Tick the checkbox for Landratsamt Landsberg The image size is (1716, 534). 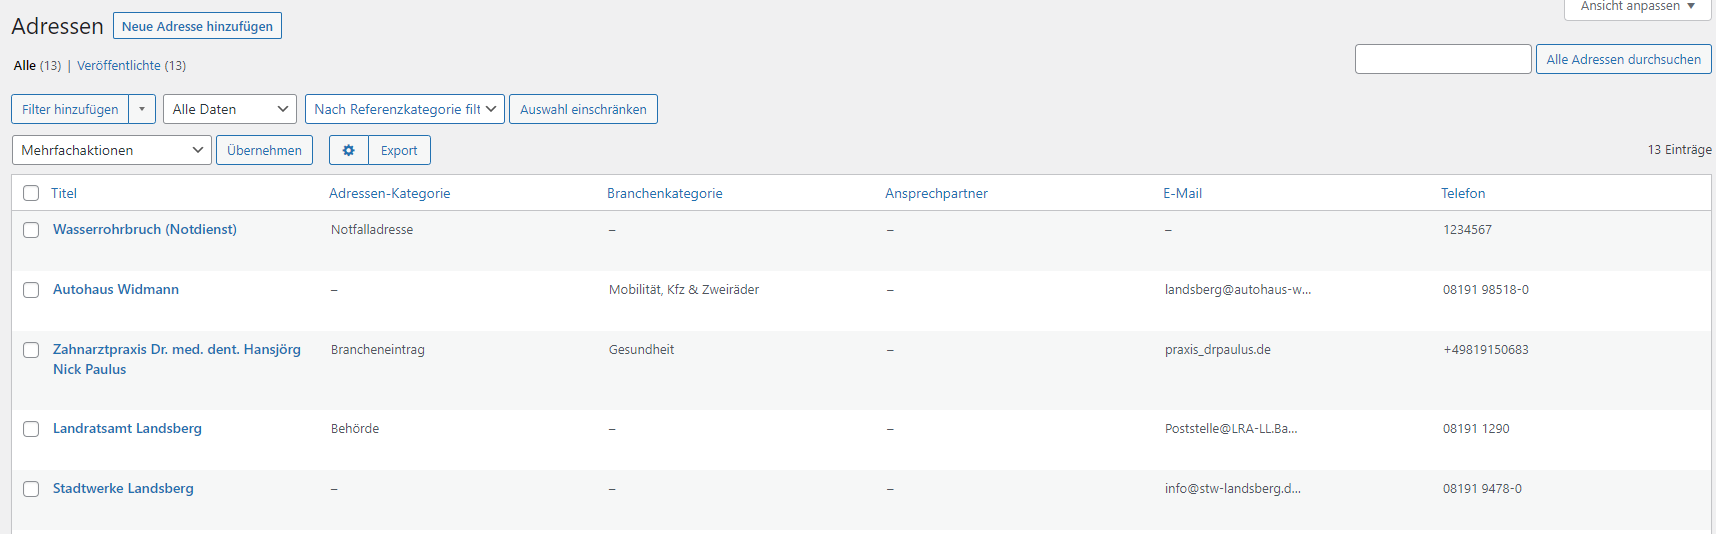pos(31,429)
